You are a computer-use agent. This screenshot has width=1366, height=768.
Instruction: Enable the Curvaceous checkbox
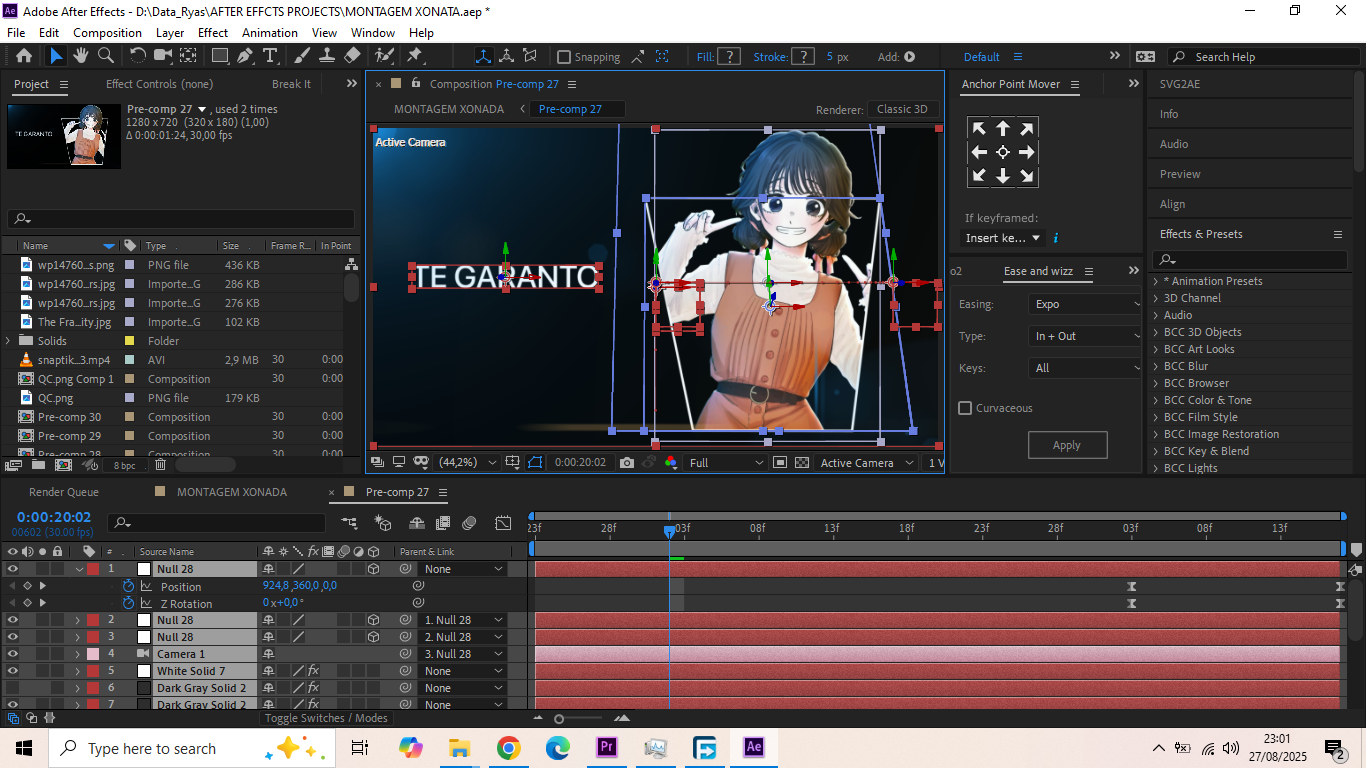(965, 408)
